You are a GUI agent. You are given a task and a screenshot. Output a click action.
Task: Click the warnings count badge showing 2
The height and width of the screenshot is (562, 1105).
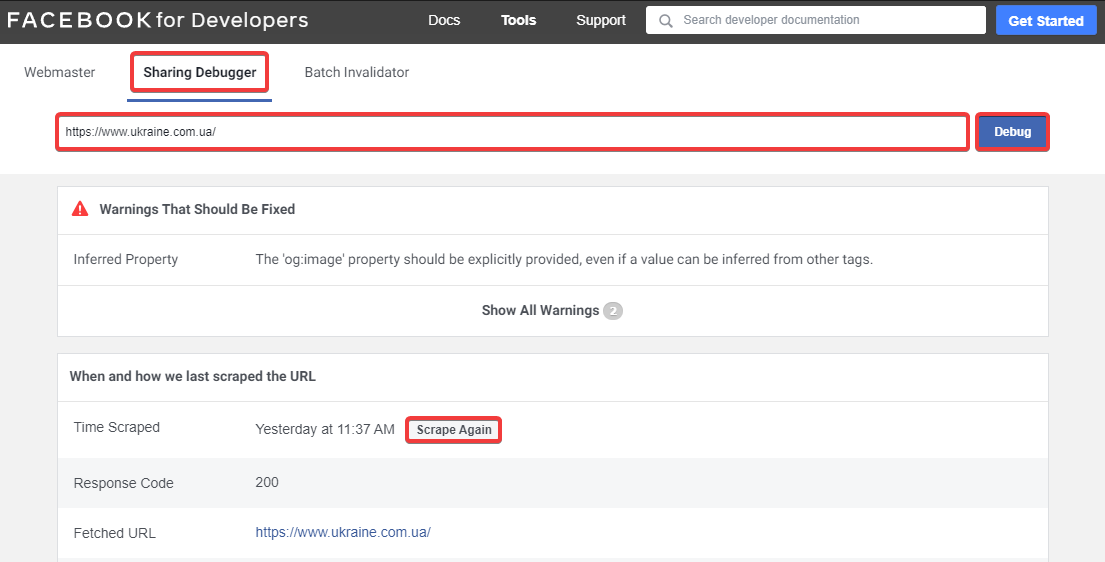coord(613,311)
